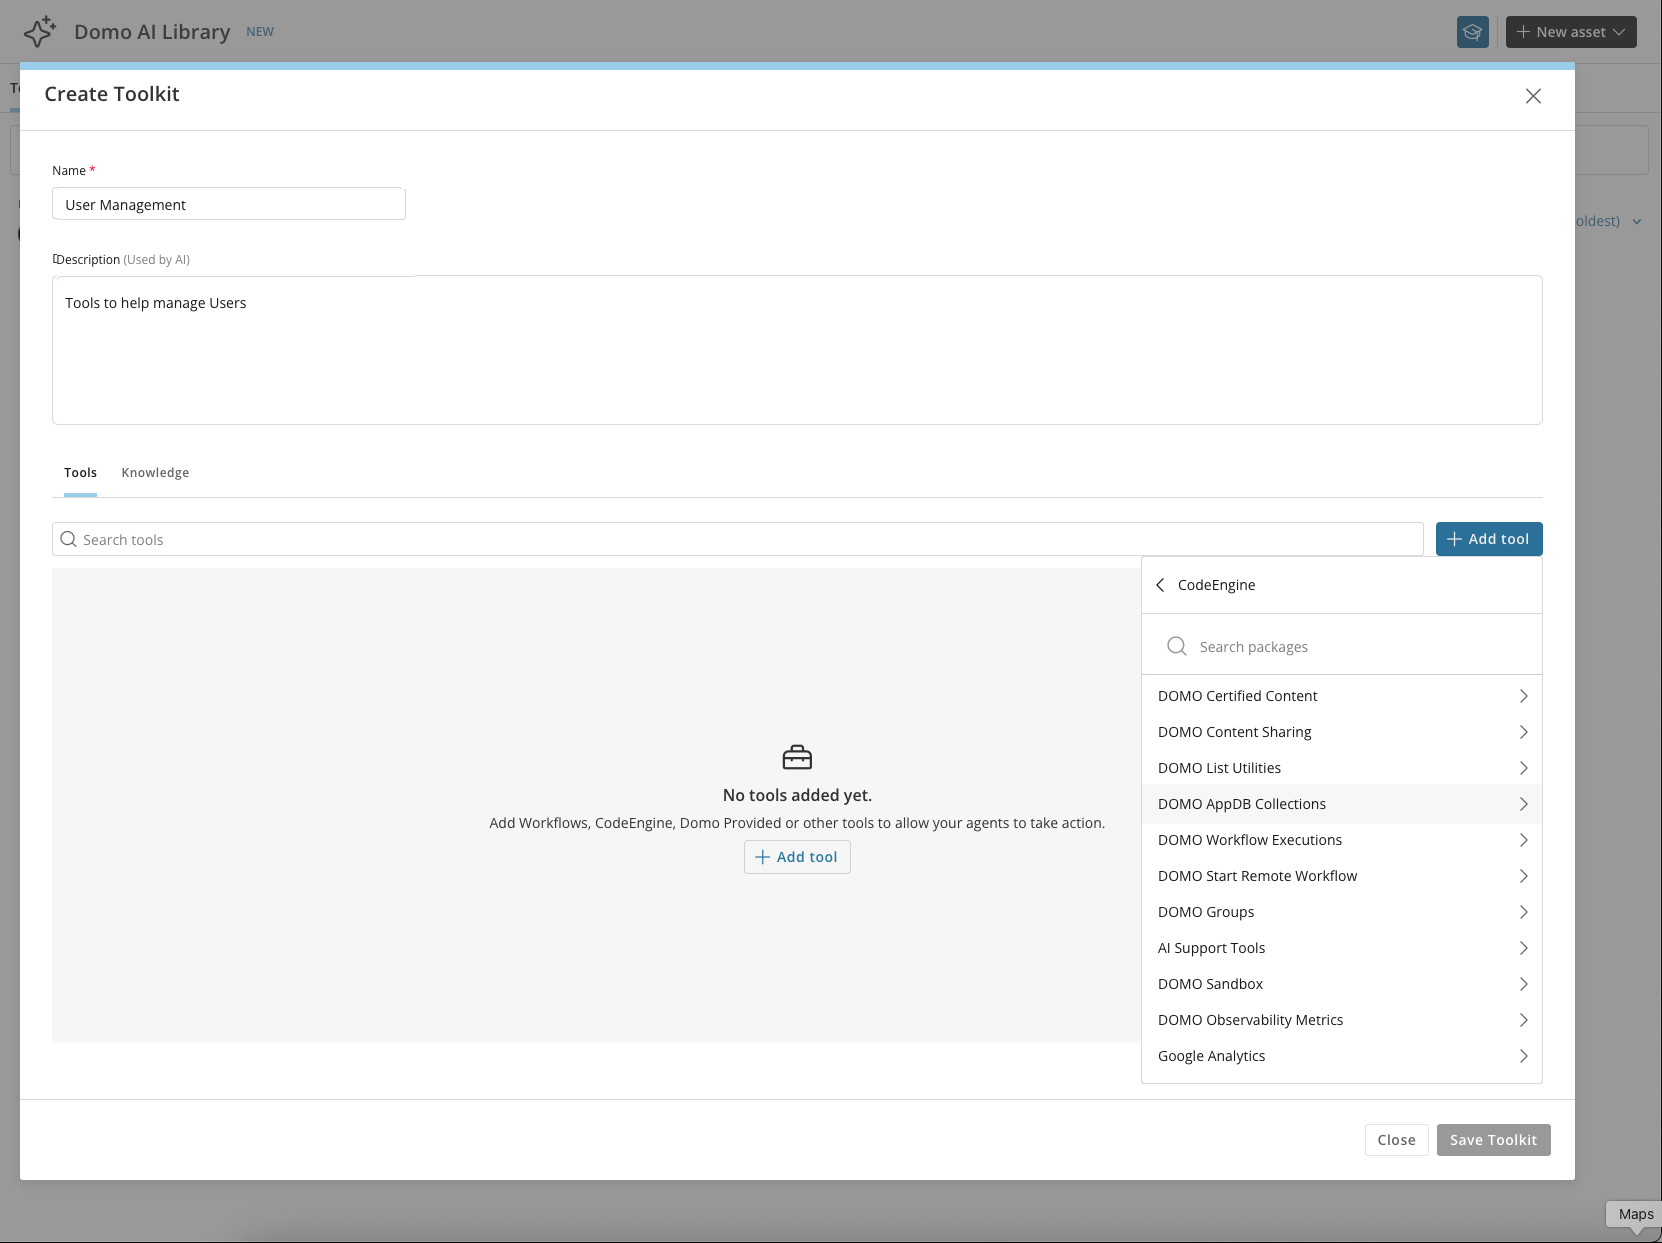This screenshot has height=1243, width=1662.
Task: Open the DOMO AppDB Collections package
Action: (x=1342, y=804)
